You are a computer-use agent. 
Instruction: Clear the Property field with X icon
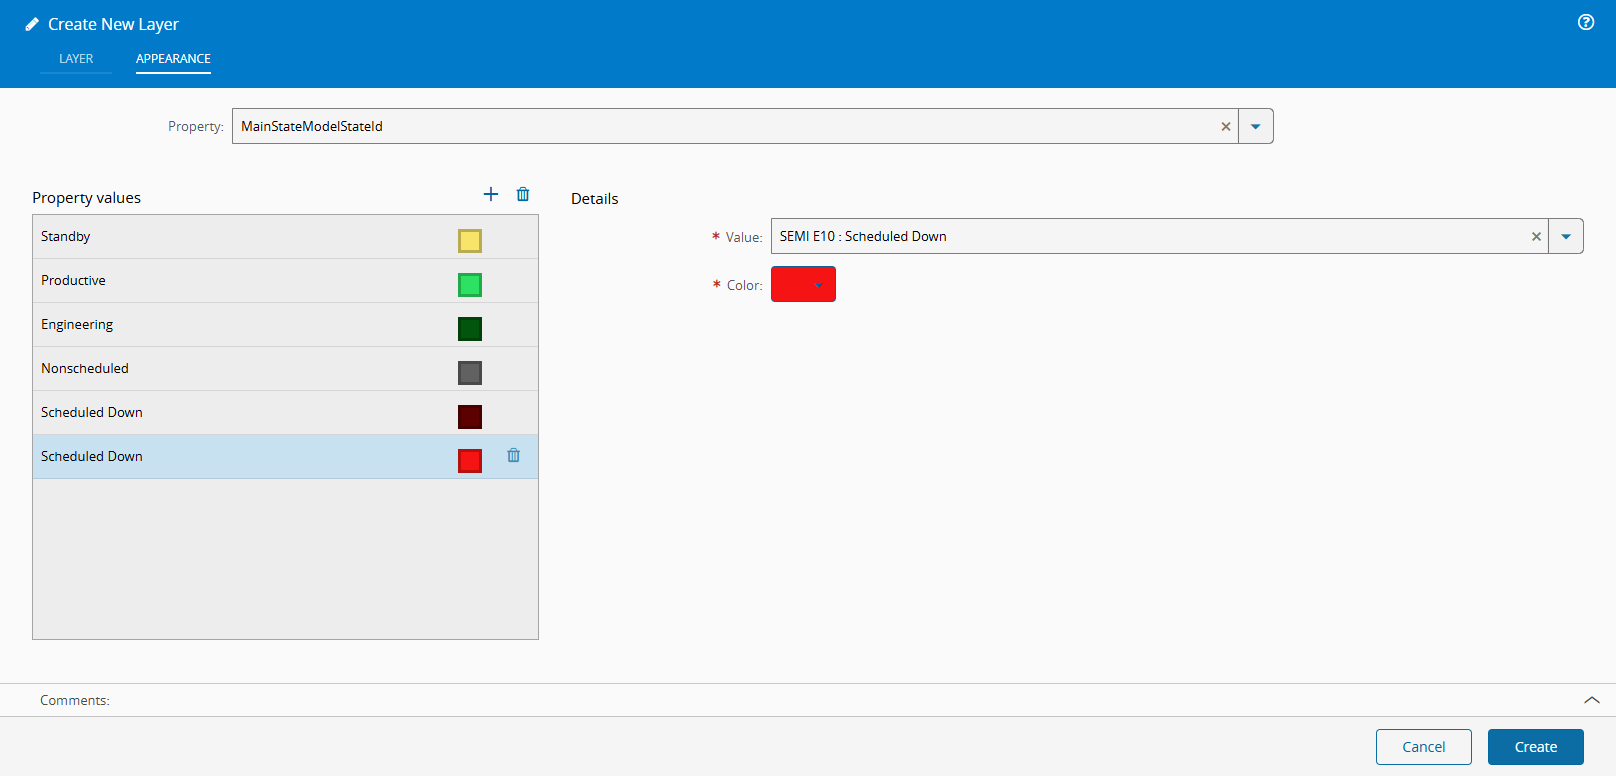[x=1226, y=126]
